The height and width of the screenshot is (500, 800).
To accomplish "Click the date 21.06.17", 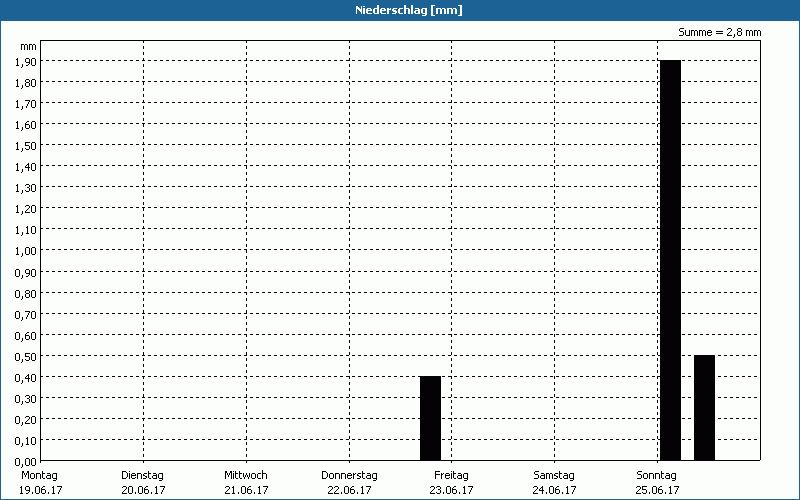I will point(246,490).
